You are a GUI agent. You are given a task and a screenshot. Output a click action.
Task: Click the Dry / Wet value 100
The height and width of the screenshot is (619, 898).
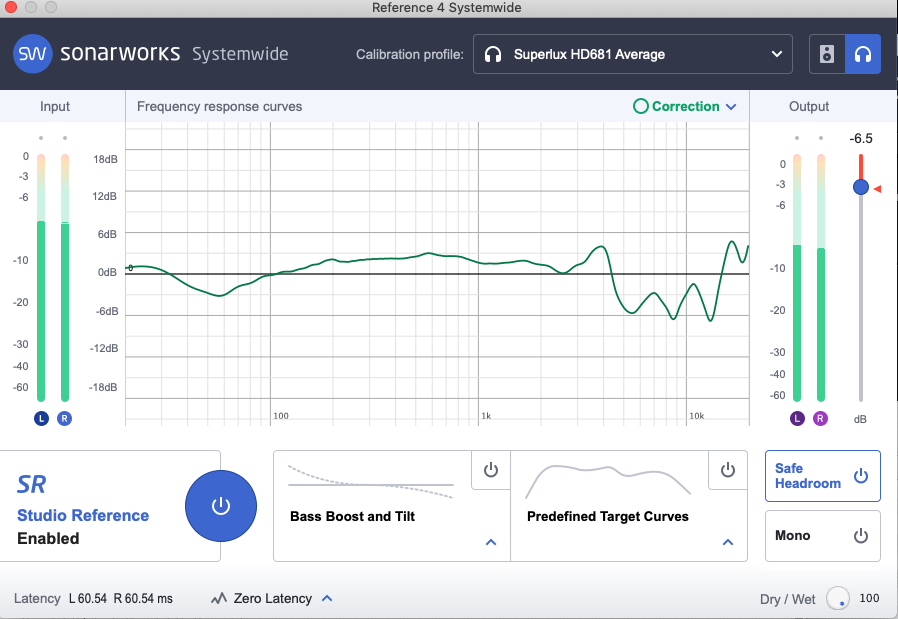coord(869,598)
